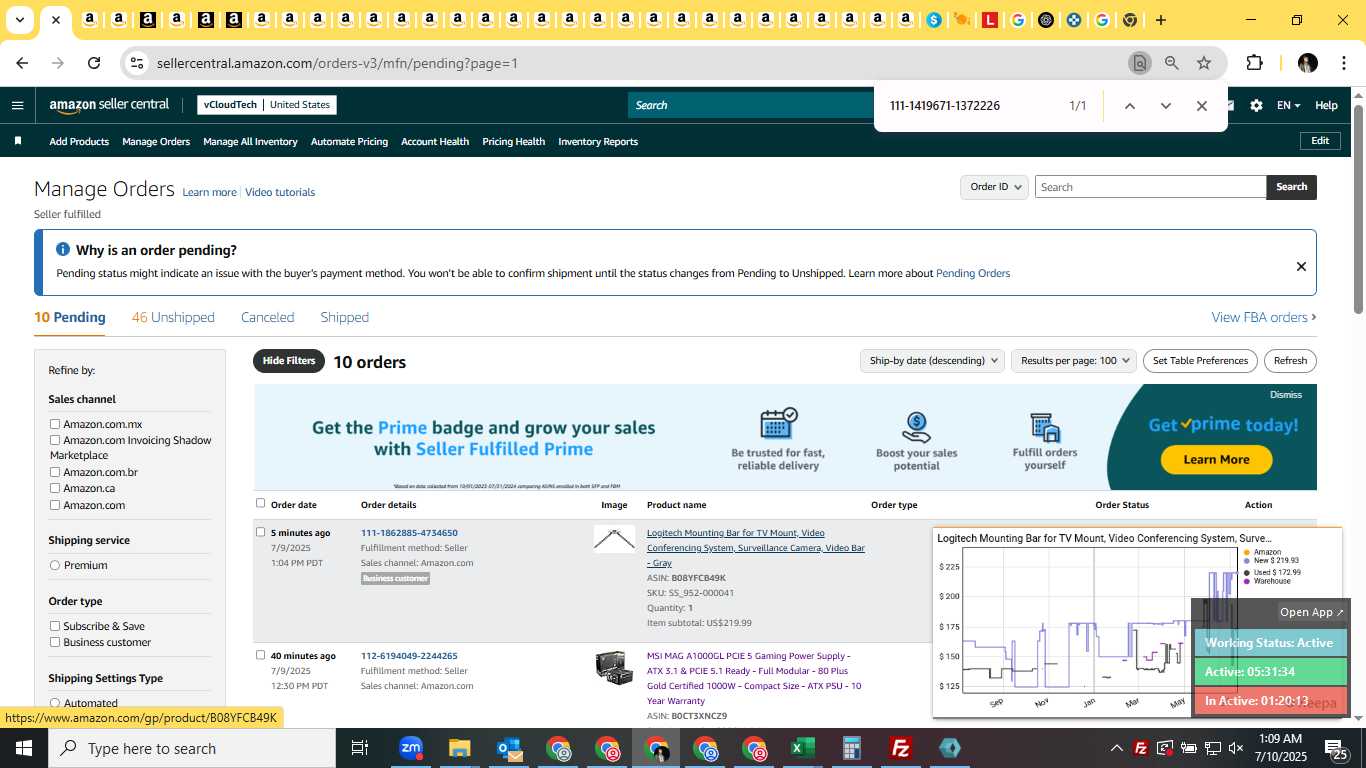The height and width of the screenshot is (768, 1366).
Task: Go to previous find-in-page match
Action: [1129, 106]
